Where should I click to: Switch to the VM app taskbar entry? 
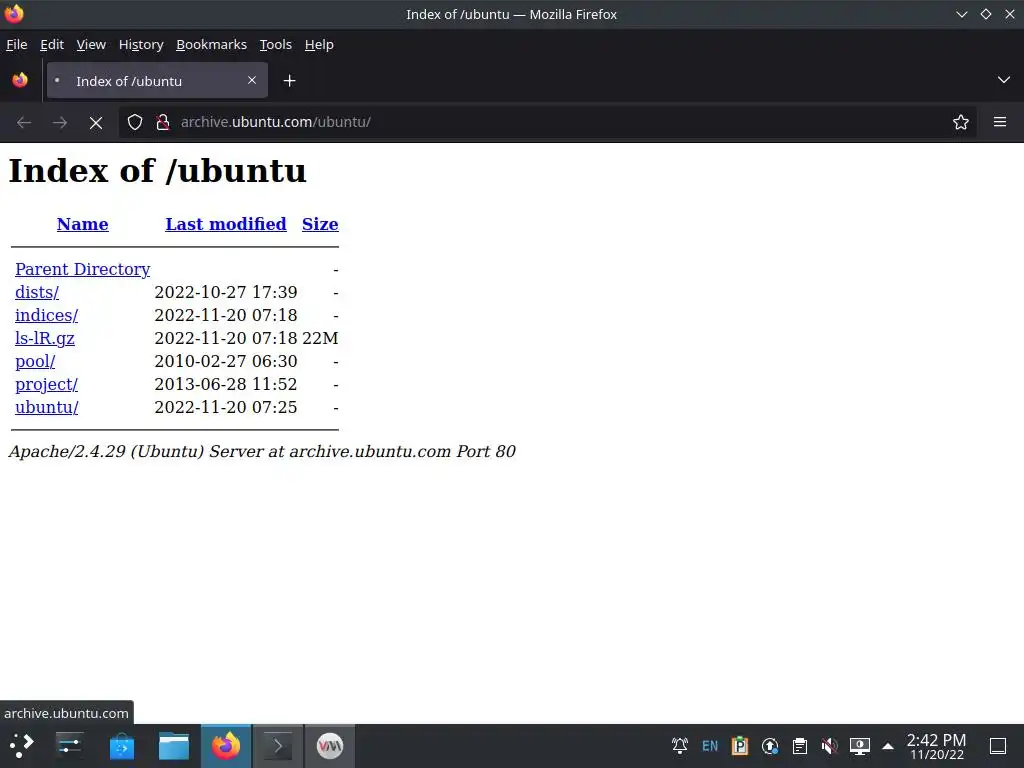click(330, 746)
